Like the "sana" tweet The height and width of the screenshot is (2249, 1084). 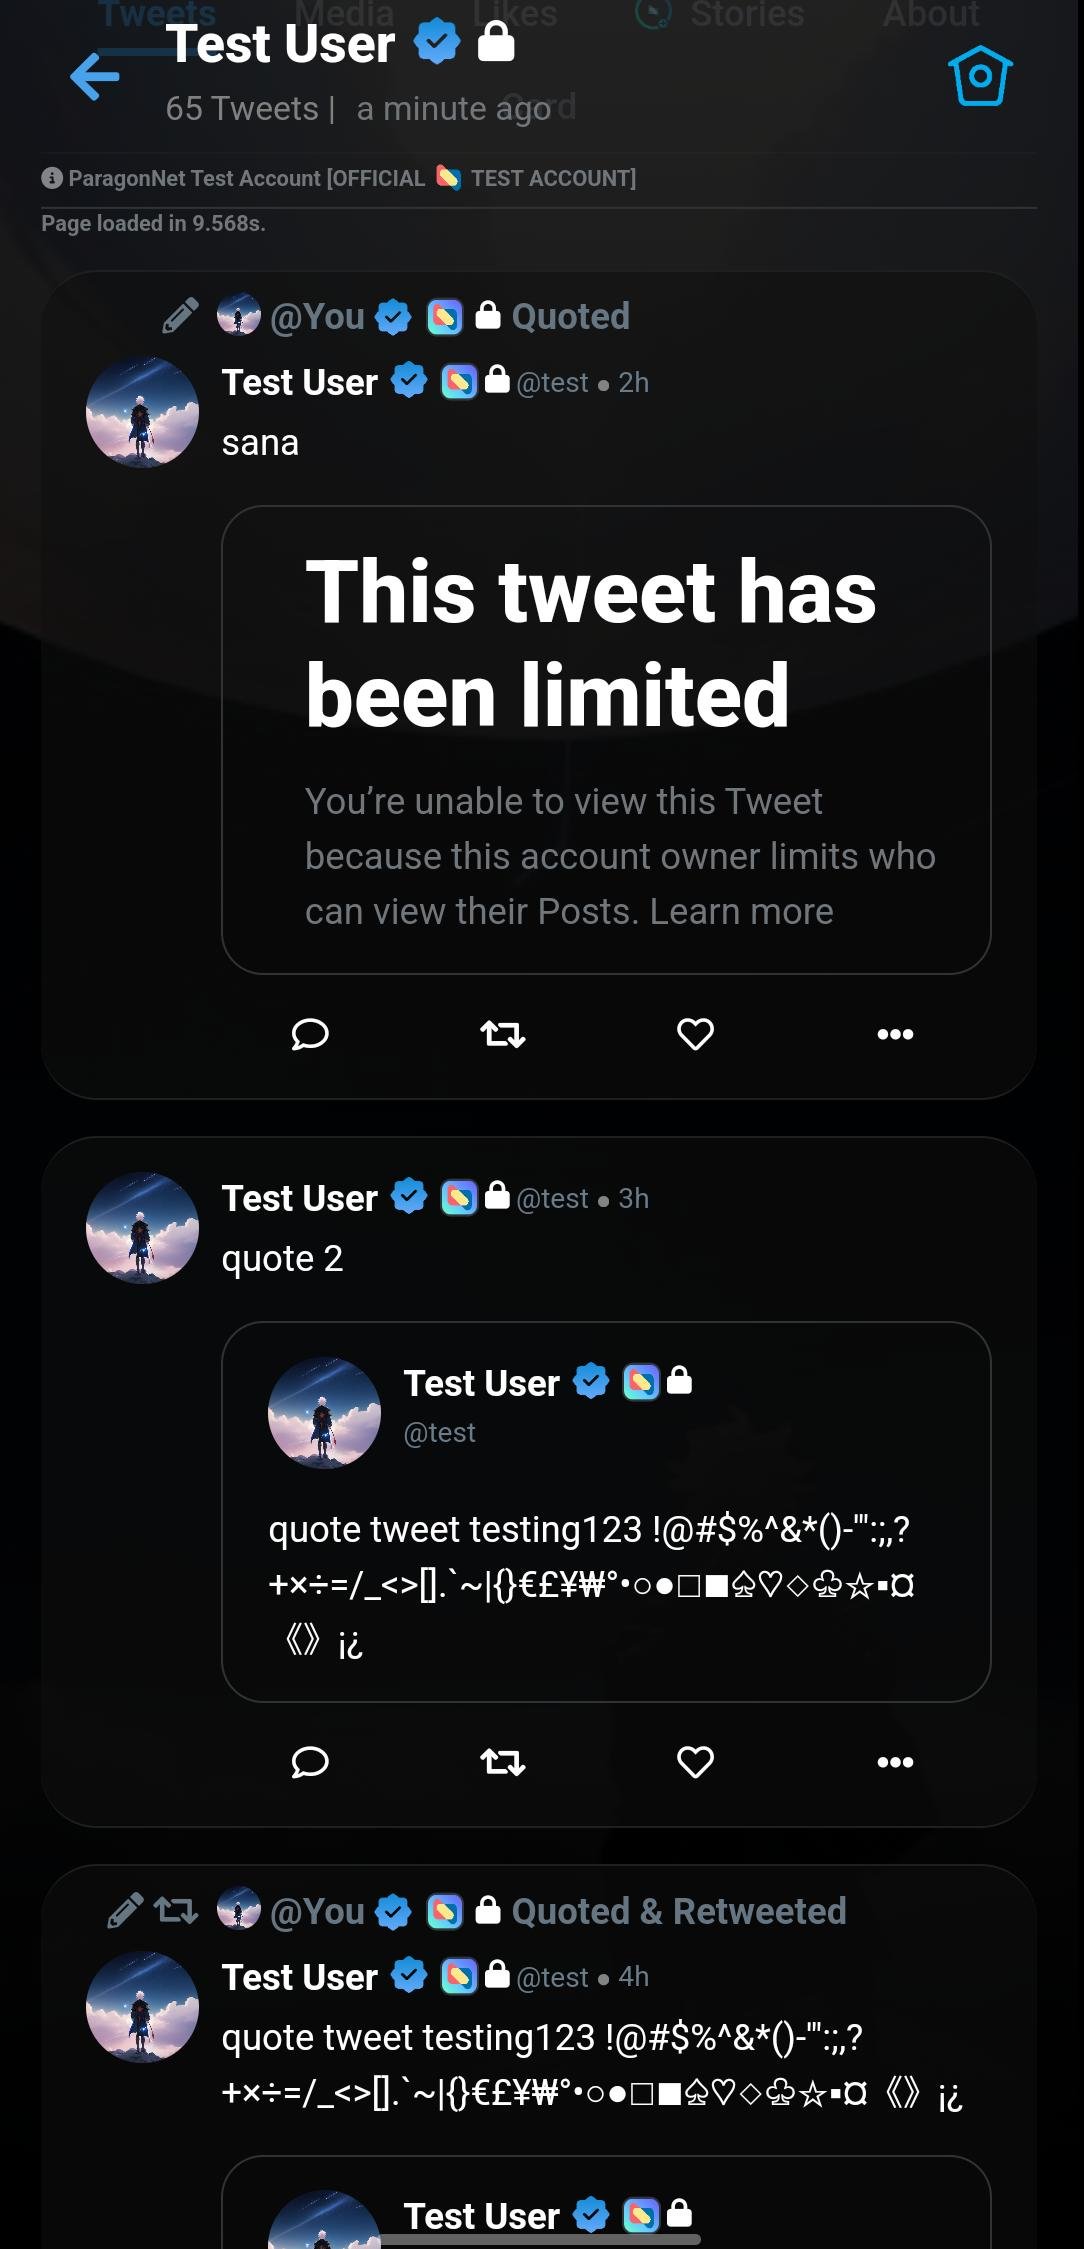pos(695,1033)
